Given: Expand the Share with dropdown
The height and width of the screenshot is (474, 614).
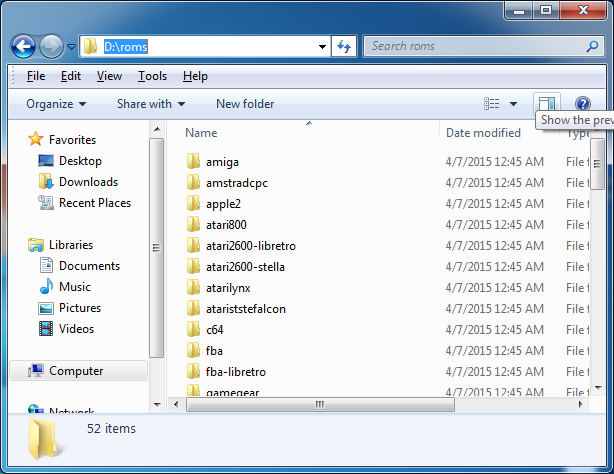Looking at the screenshot, I should (x=151, y=104).
